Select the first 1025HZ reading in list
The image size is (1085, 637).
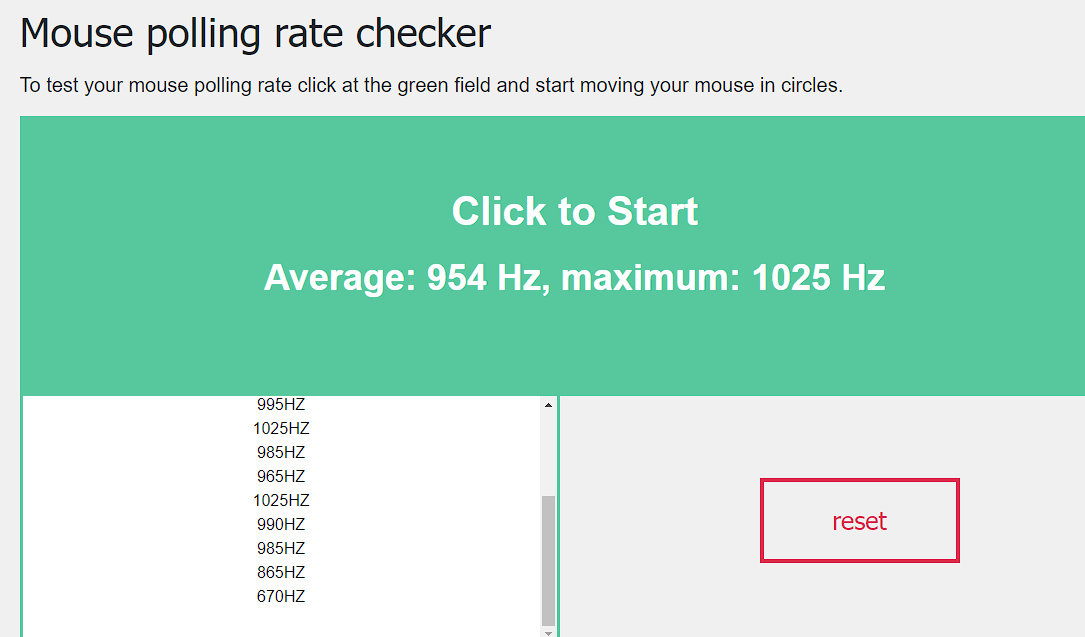click(281, 428)
